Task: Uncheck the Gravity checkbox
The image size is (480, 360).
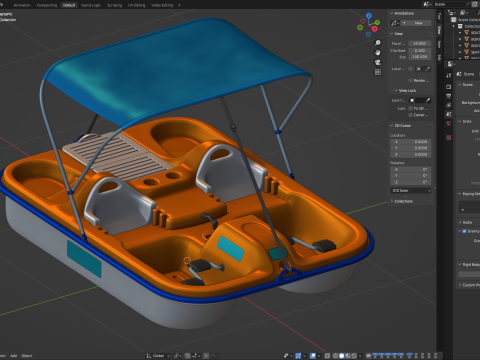Action: pyautogui.click(x=464, y=231)
